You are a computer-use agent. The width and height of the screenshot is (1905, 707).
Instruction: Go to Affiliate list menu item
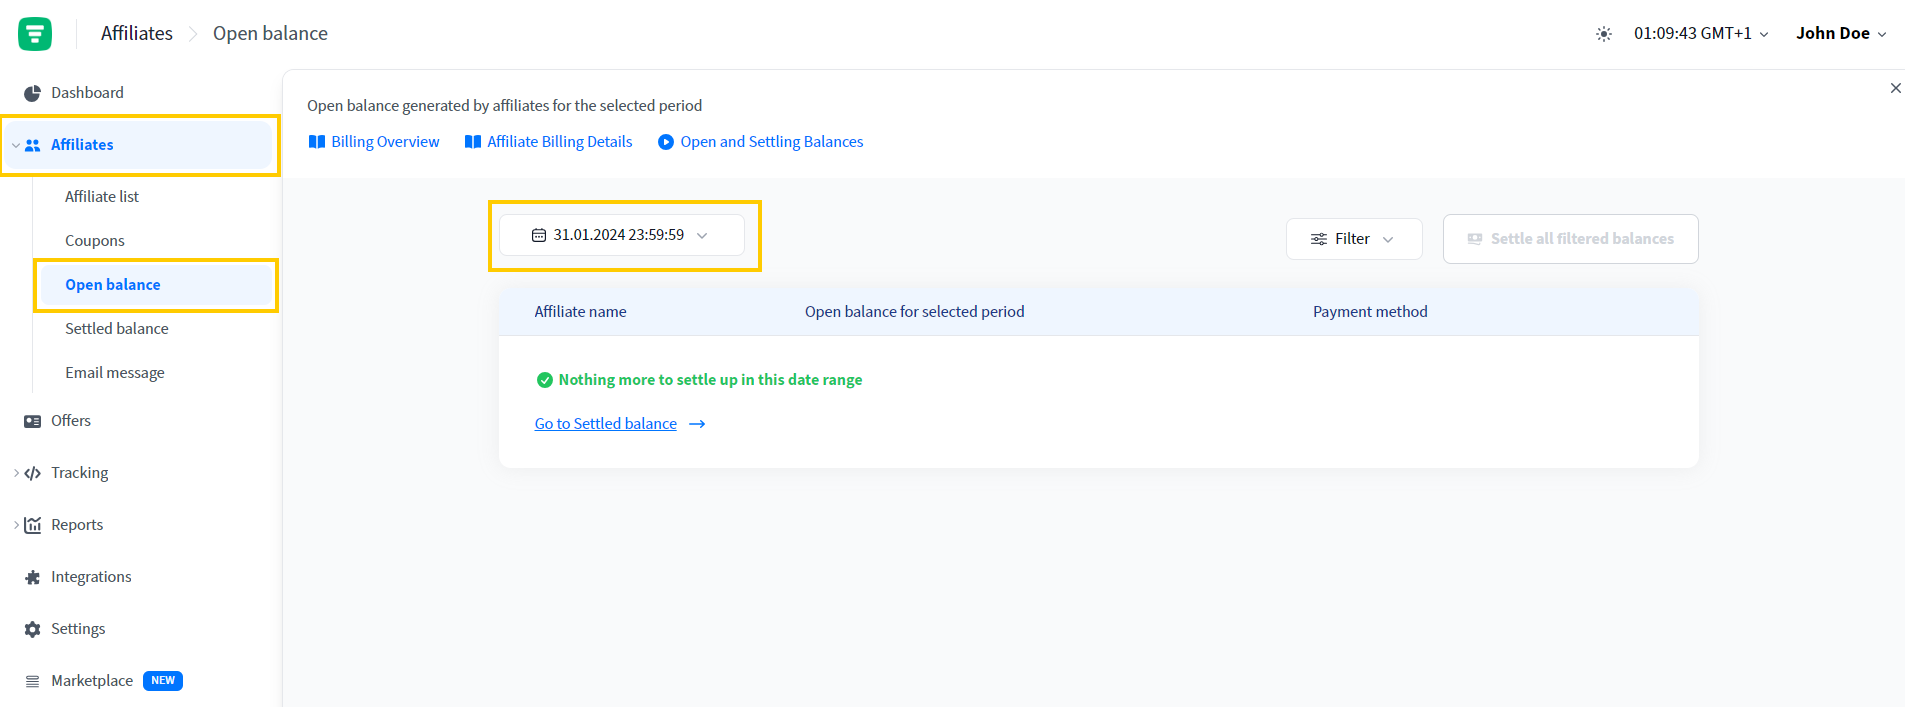pos(102,197)
